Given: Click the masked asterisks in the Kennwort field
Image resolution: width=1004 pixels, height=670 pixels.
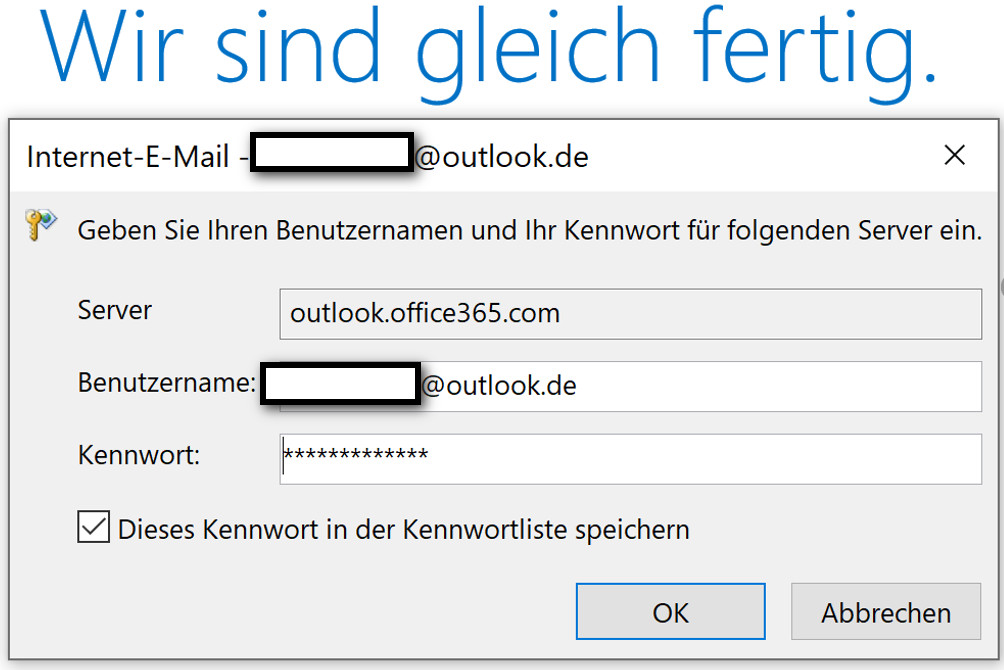Looking at the screenshot, I should pos(356,454).
